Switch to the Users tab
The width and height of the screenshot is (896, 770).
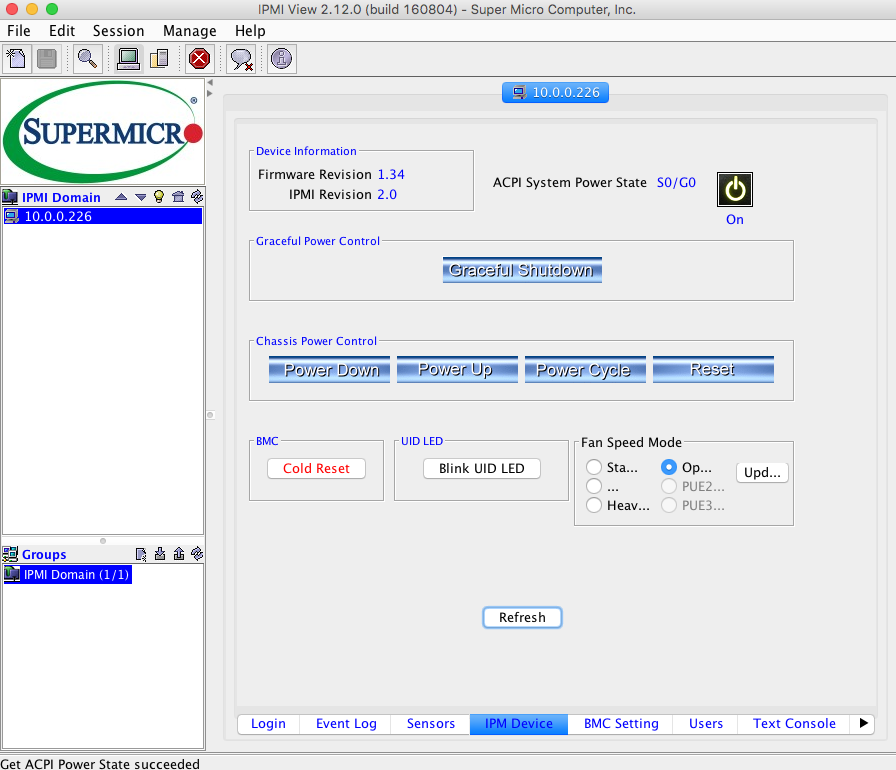706,724
